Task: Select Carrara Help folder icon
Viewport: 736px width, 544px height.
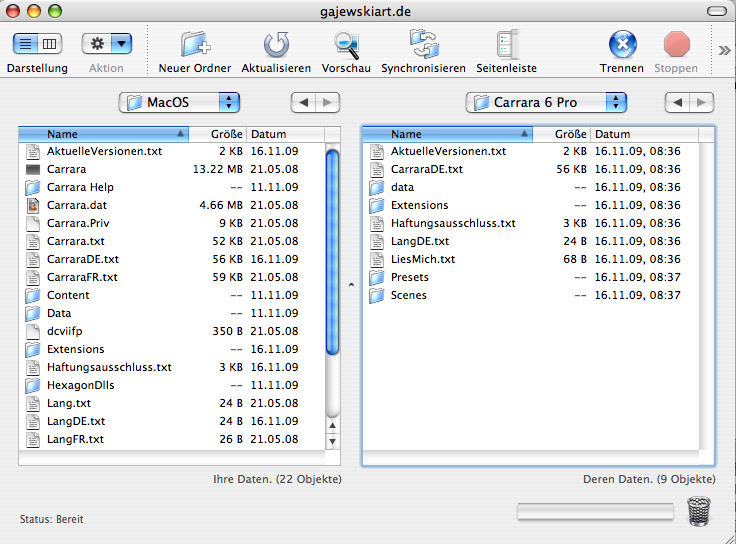Action: pyautogui.click(x=33, y=187)
